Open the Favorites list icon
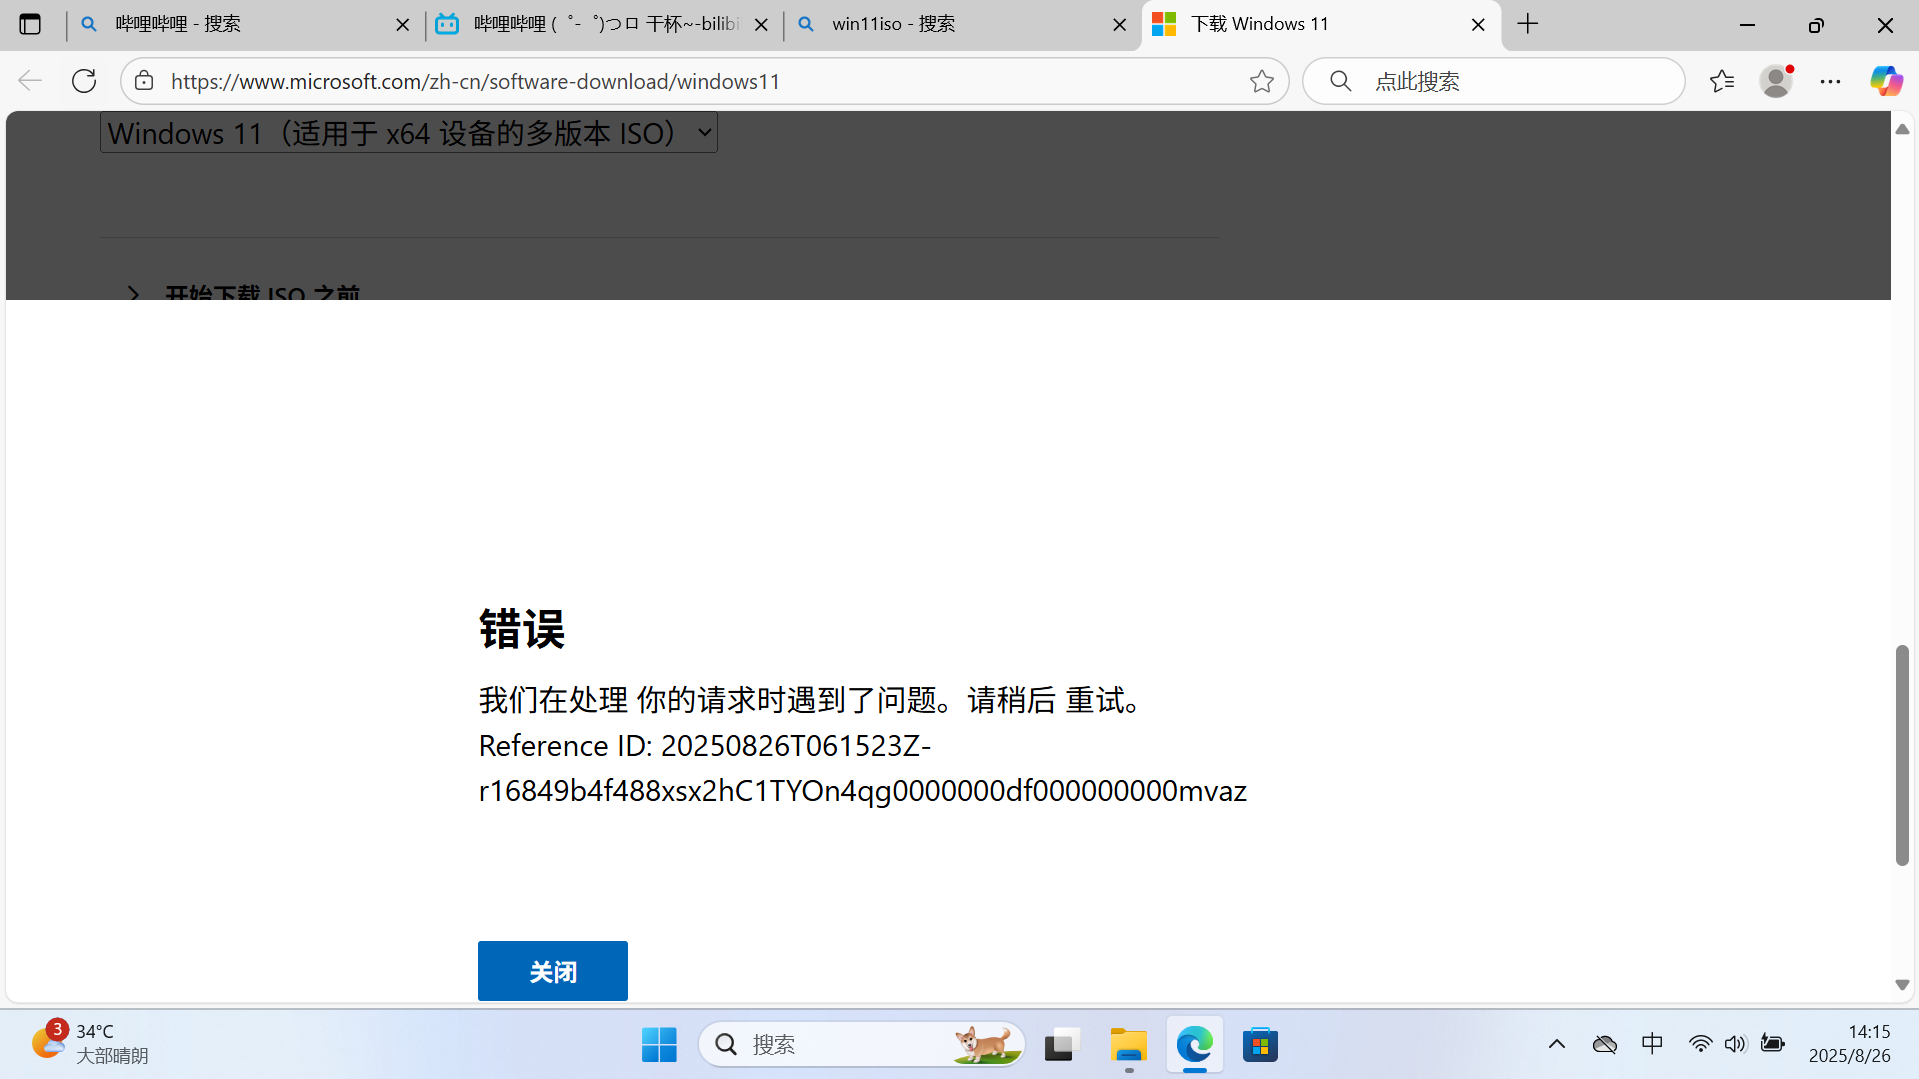Viewport: 1919px width, 1079px height. pyautogui.click(x=1722, y=81)
